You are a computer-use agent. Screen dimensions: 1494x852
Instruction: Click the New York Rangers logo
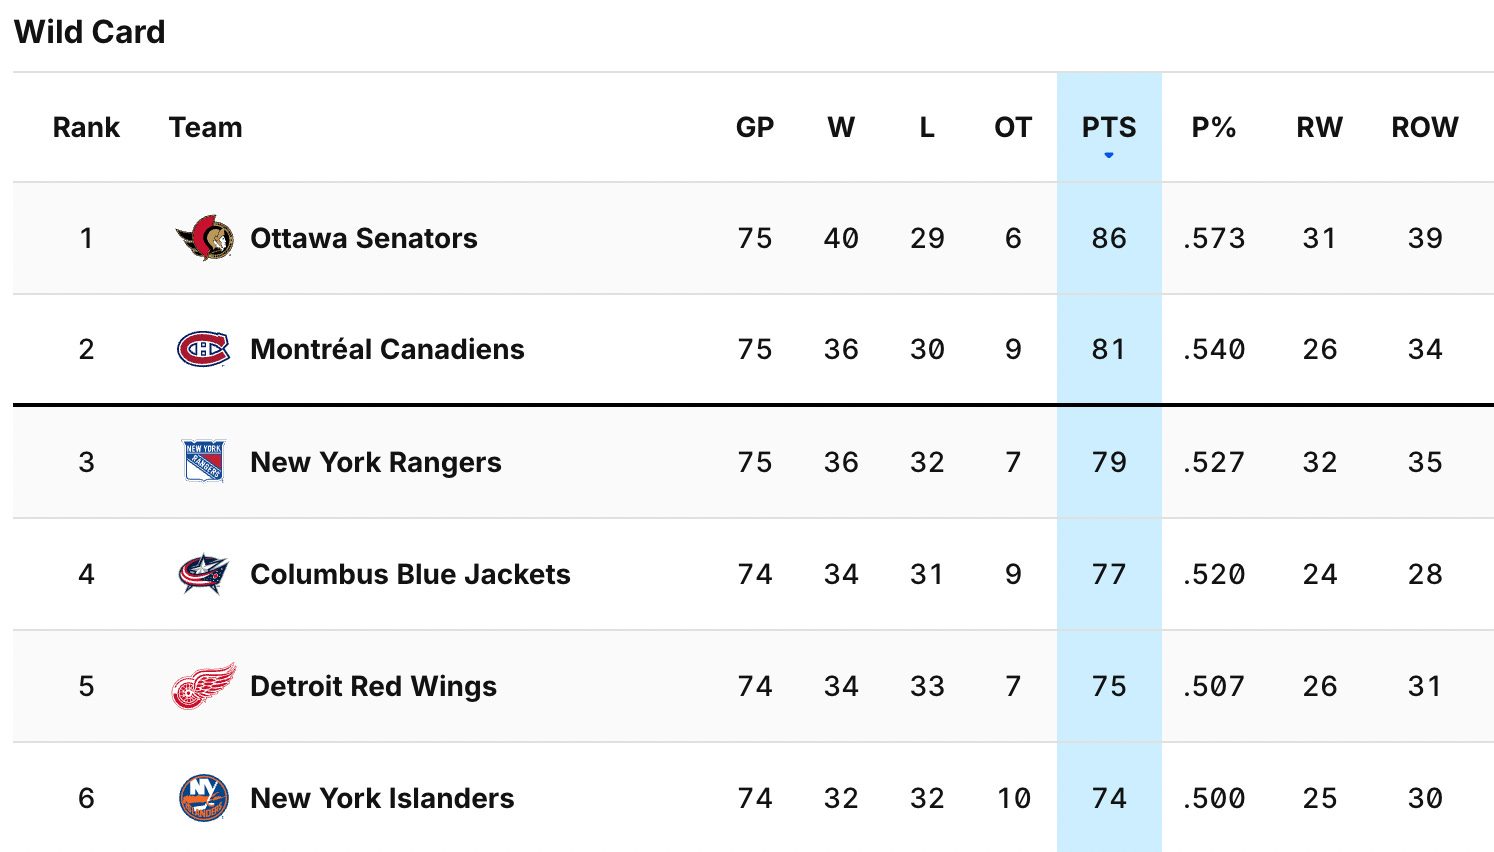pos(204,462)
